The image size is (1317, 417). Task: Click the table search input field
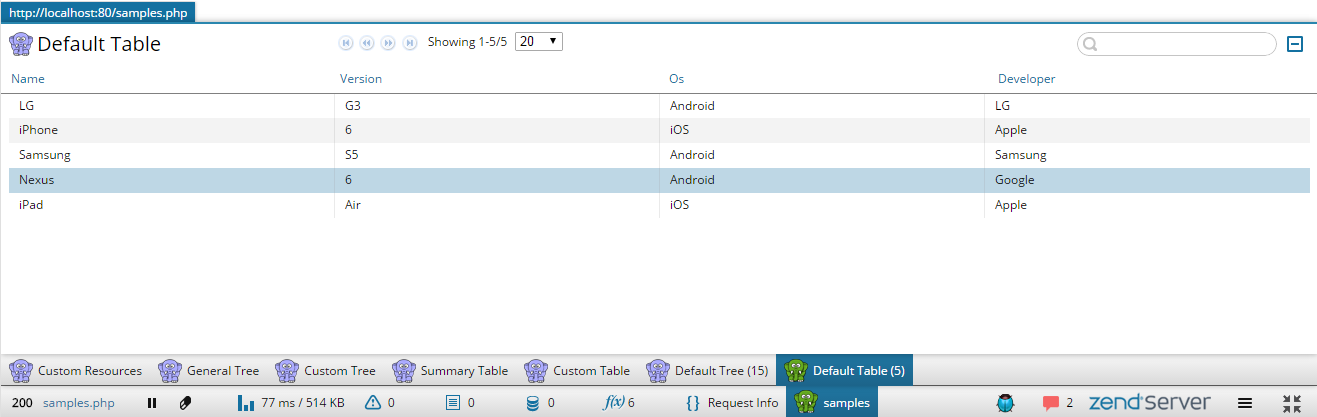pyautogui.click(x=1176, y=44)
